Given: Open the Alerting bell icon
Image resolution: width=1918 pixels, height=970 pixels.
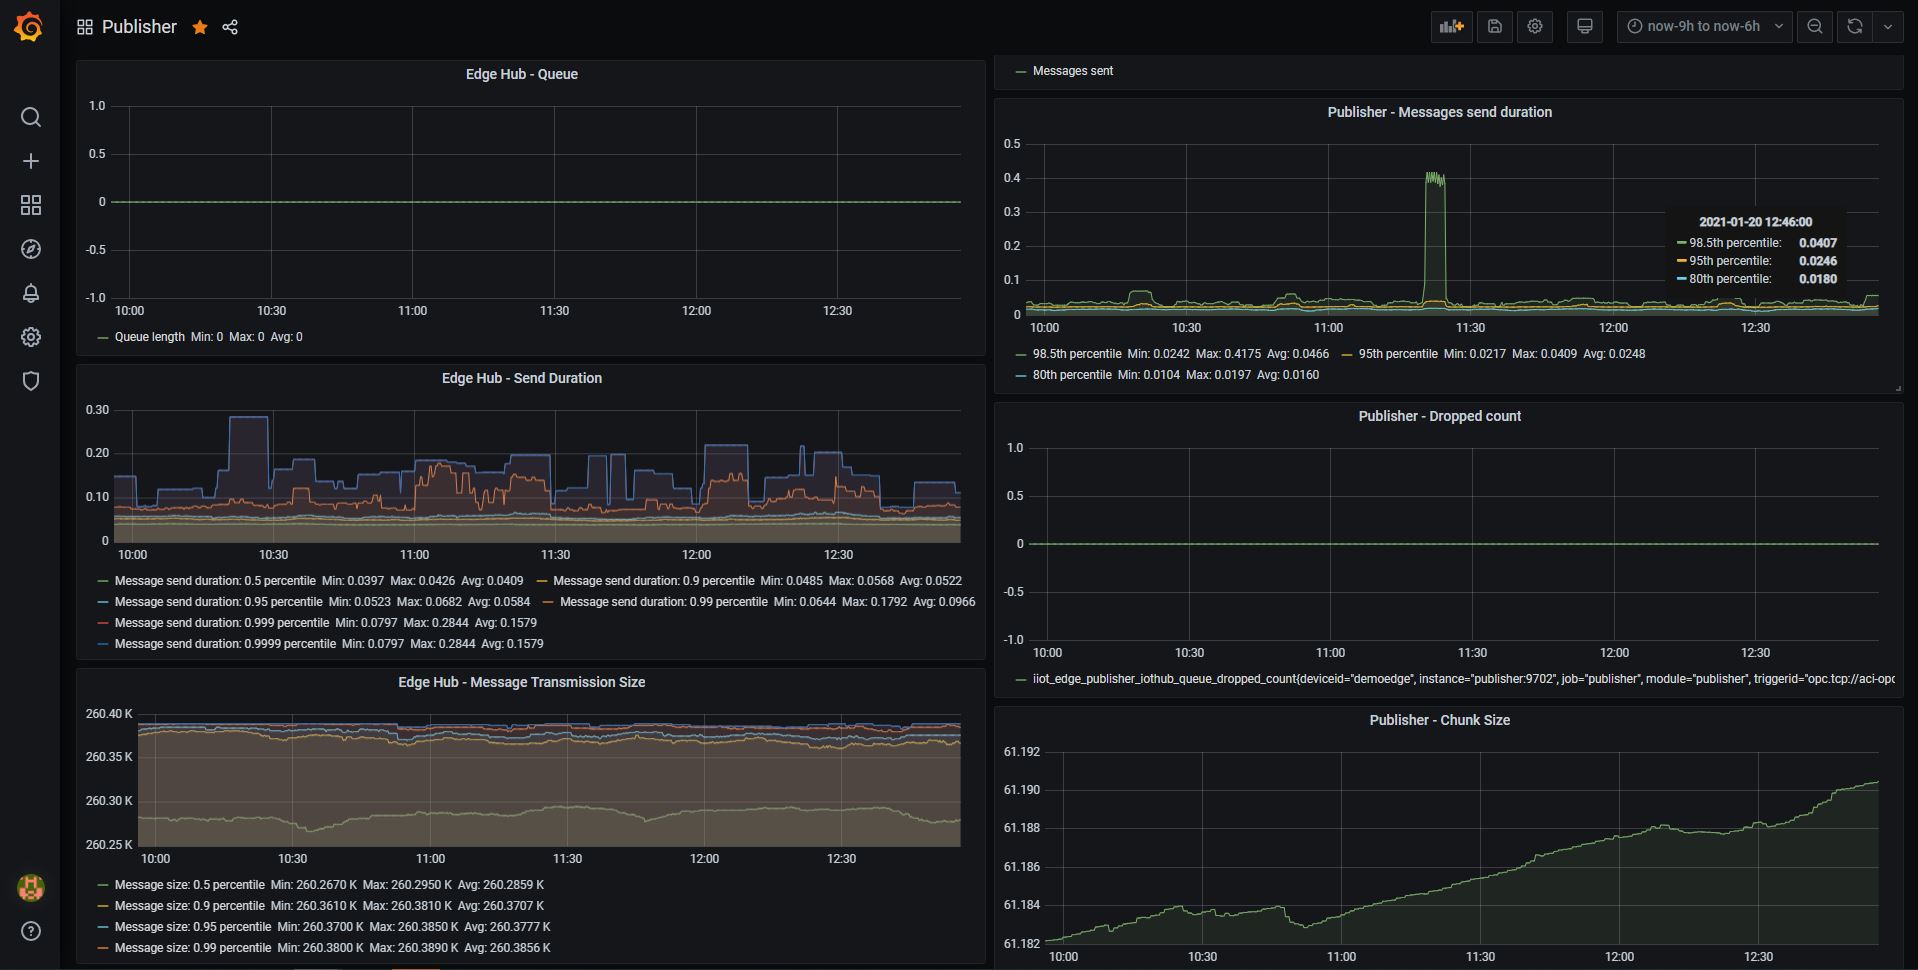Looking at the screenshot, I should (31, 293).
